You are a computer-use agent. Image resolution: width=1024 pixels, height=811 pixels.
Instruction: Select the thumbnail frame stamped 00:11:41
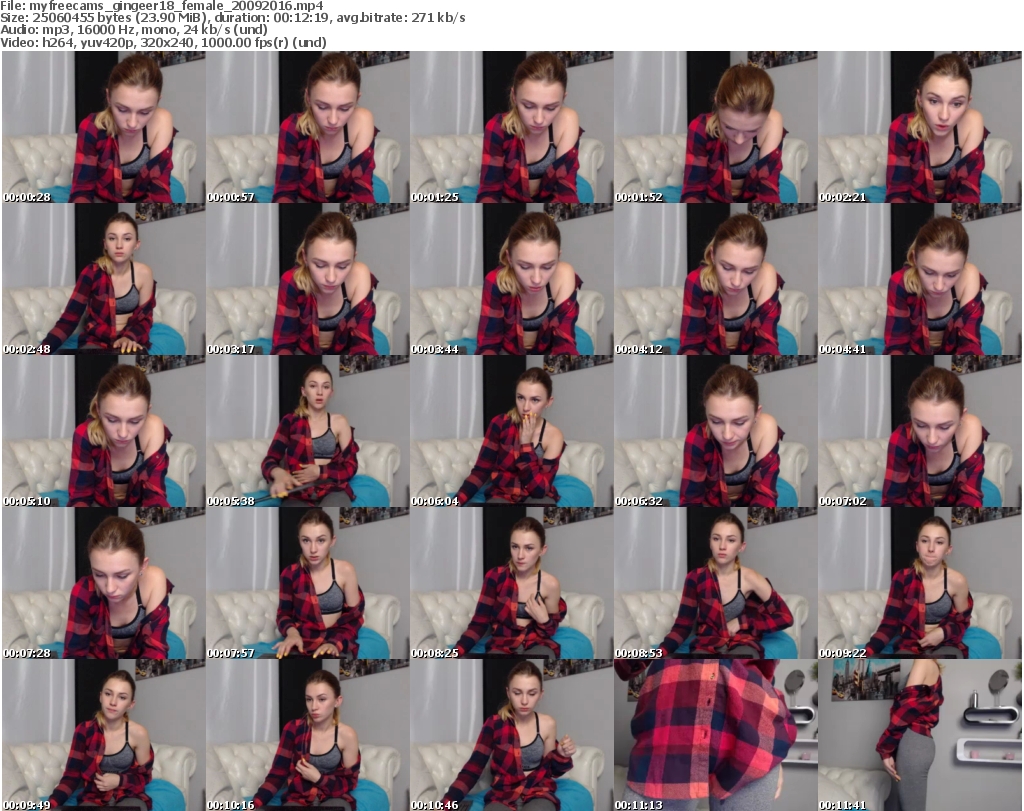click(920, 735)
